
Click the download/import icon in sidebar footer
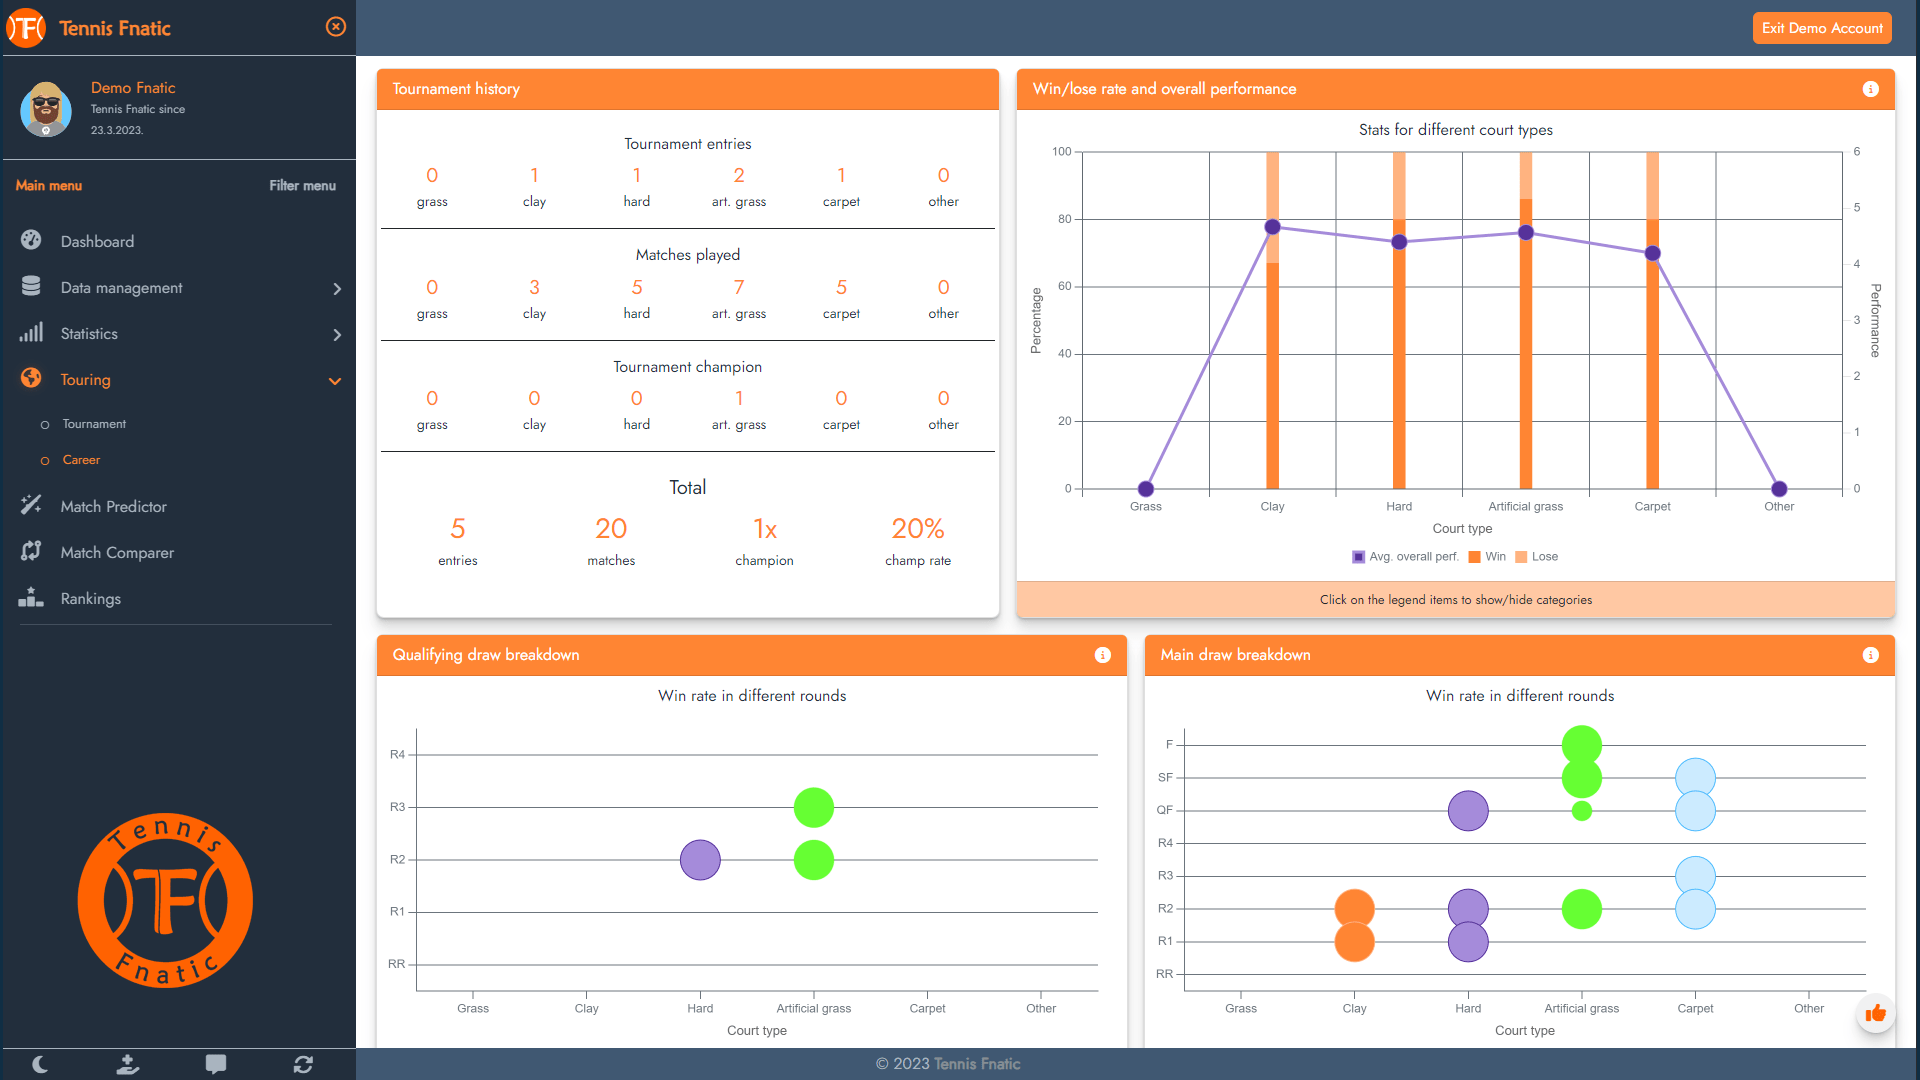click(x=128, y=1065)
